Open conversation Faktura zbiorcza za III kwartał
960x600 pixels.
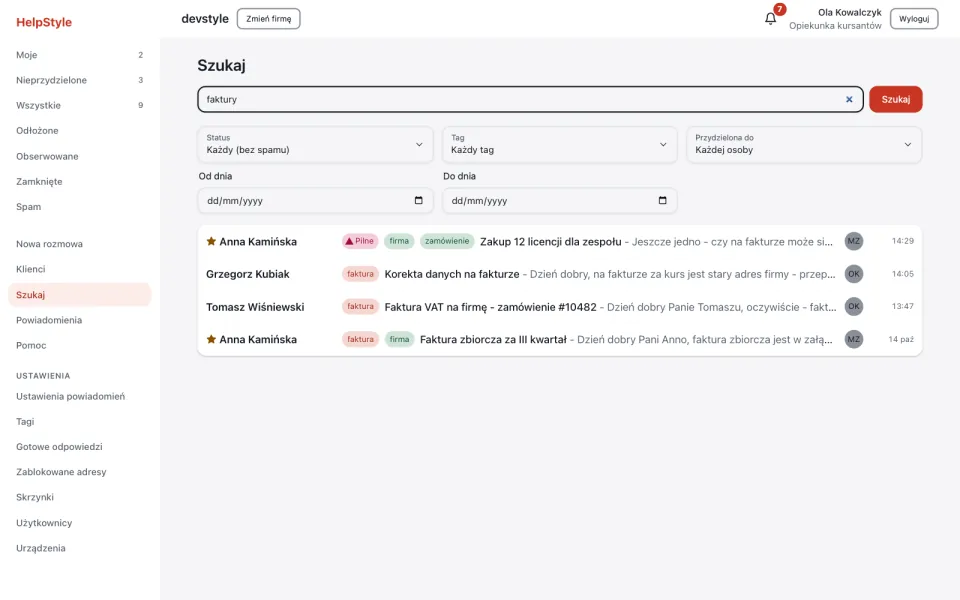coord(560,339)
